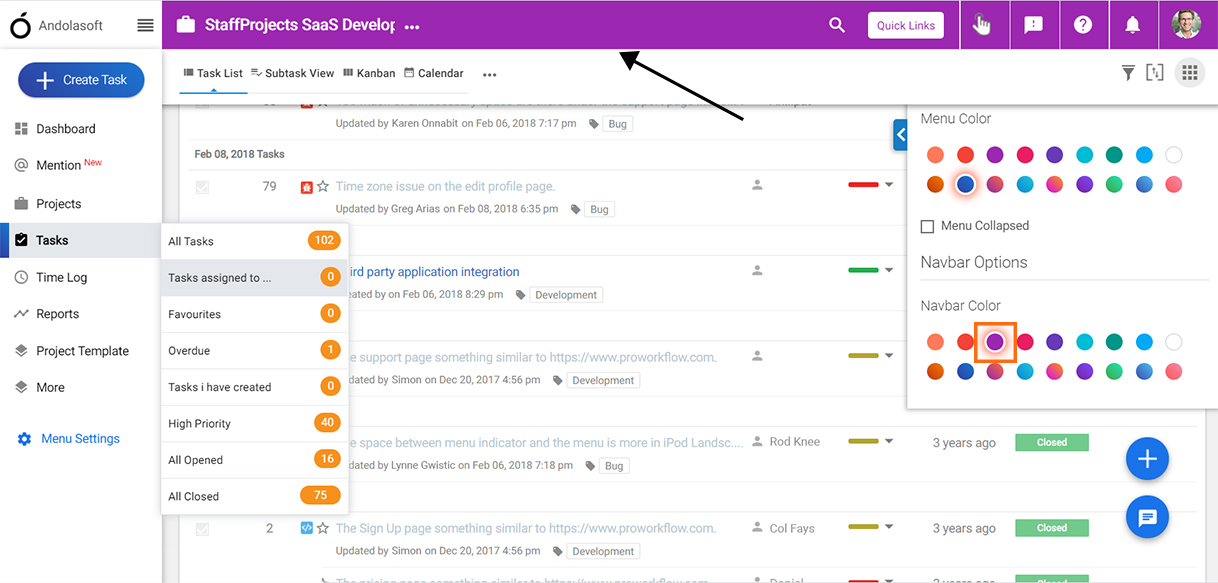1218x583 pixels.
Task: Open the feedback message icon in navbar
Action: (1033, 25)
